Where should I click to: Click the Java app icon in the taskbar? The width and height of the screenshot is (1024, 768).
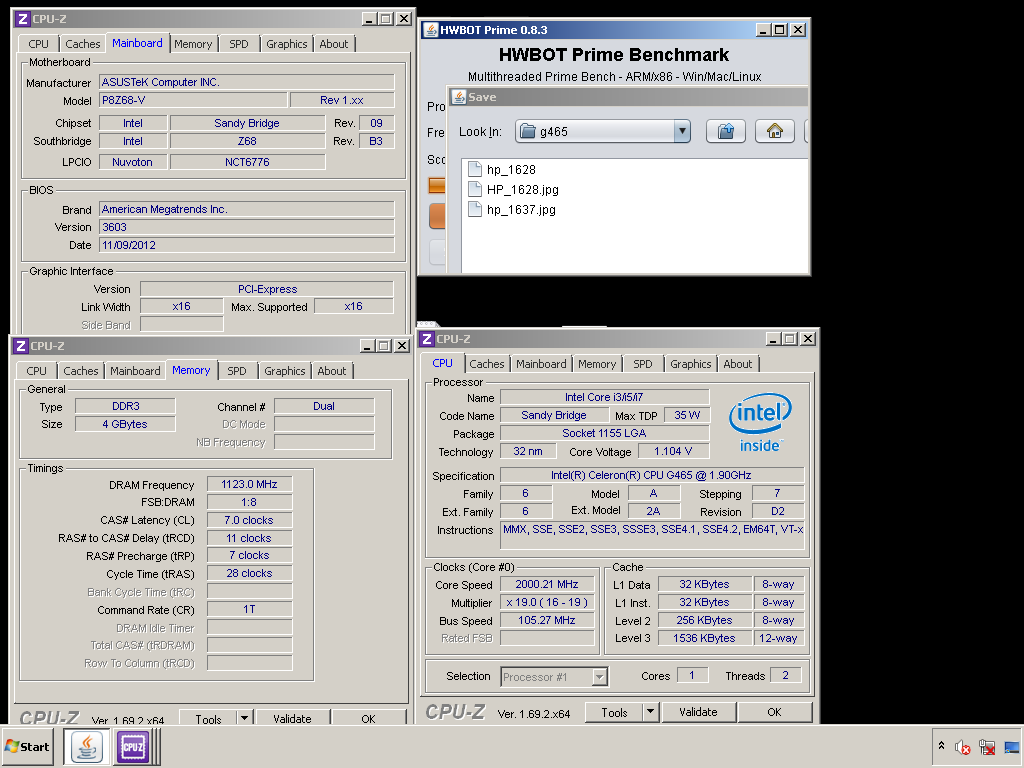(87, 746)
